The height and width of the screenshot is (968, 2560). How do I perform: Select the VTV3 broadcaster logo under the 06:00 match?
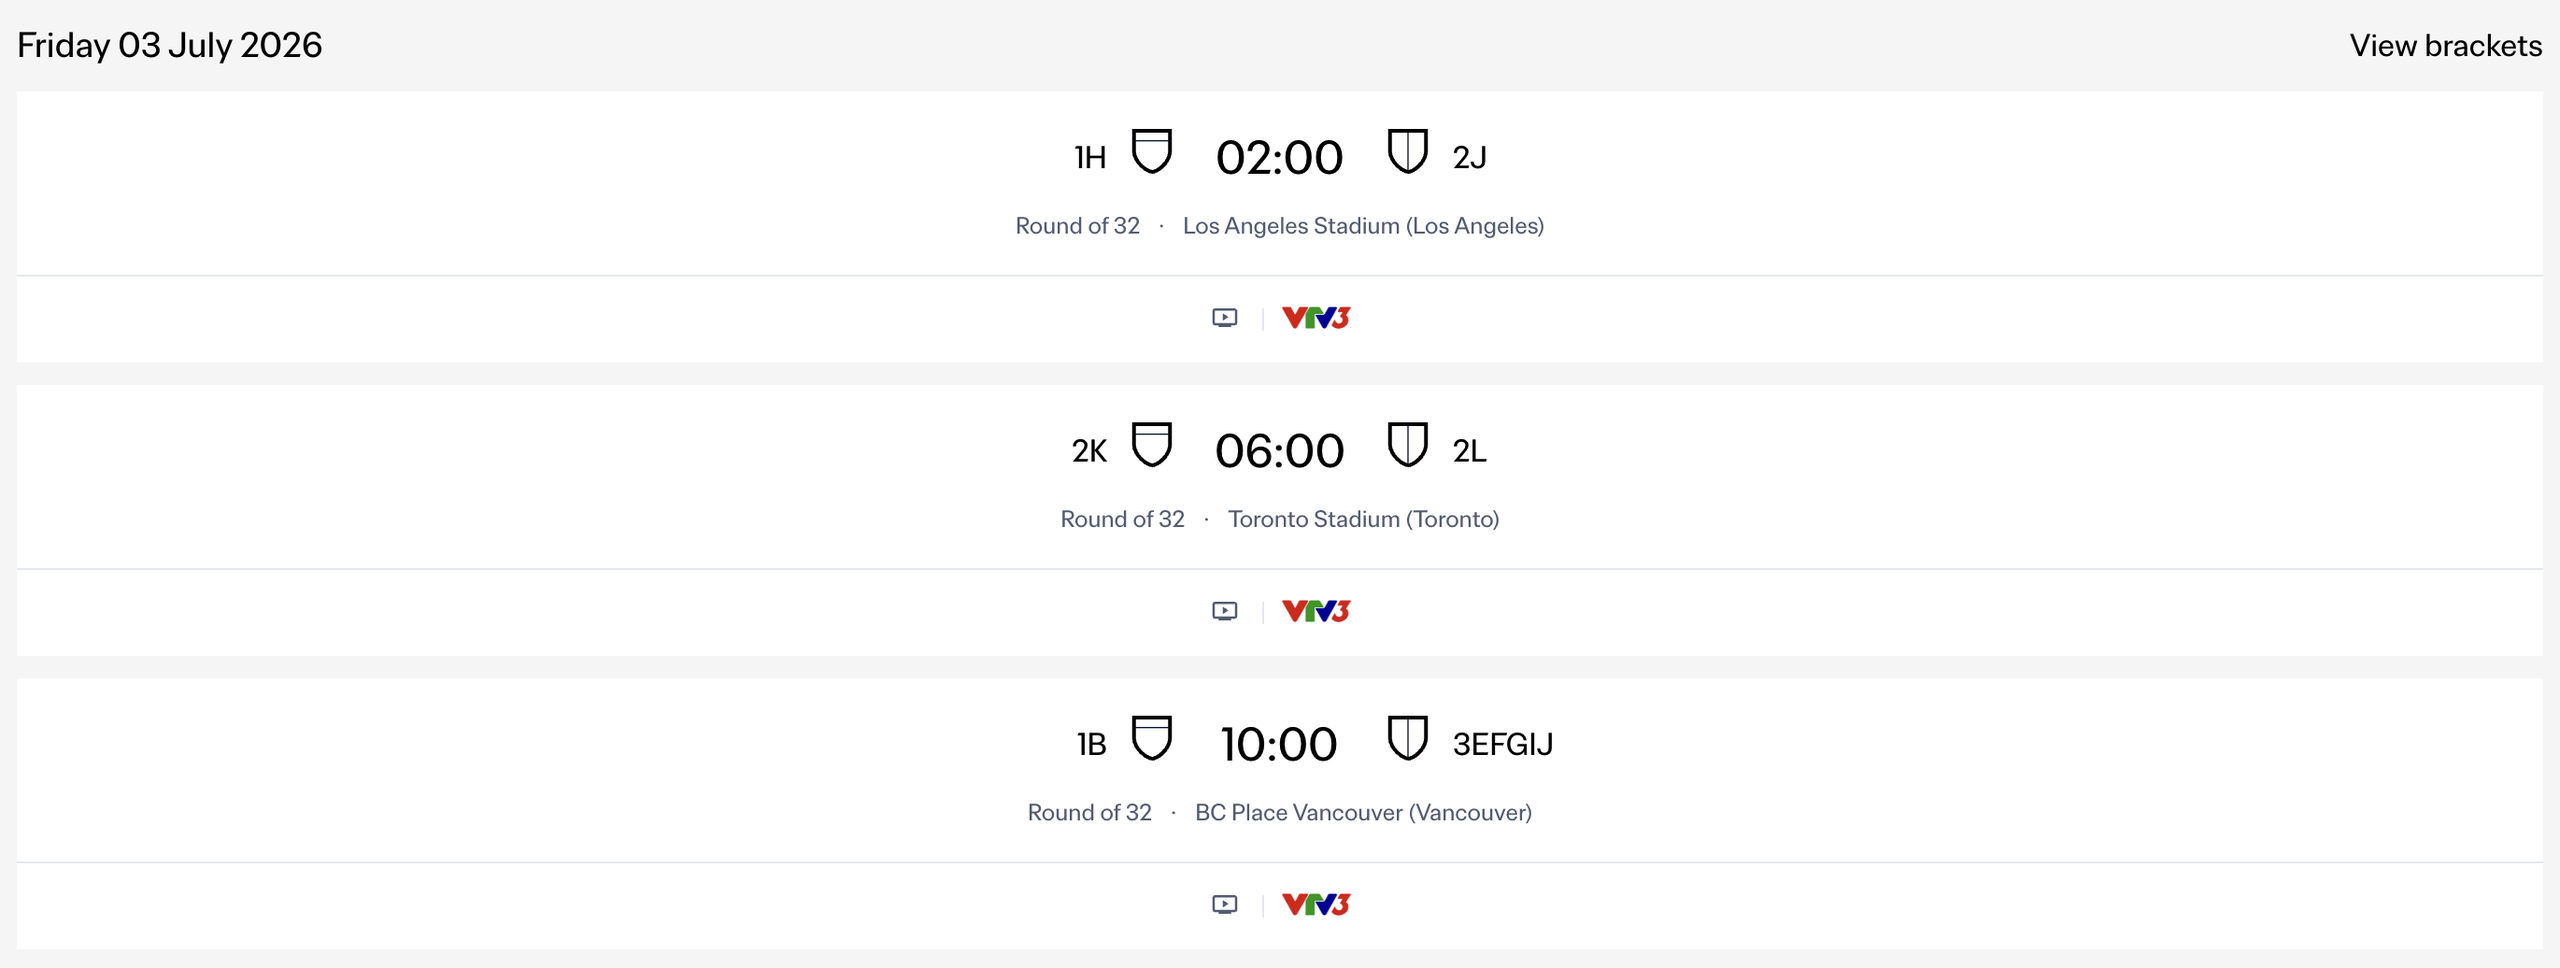point(1315,610)
